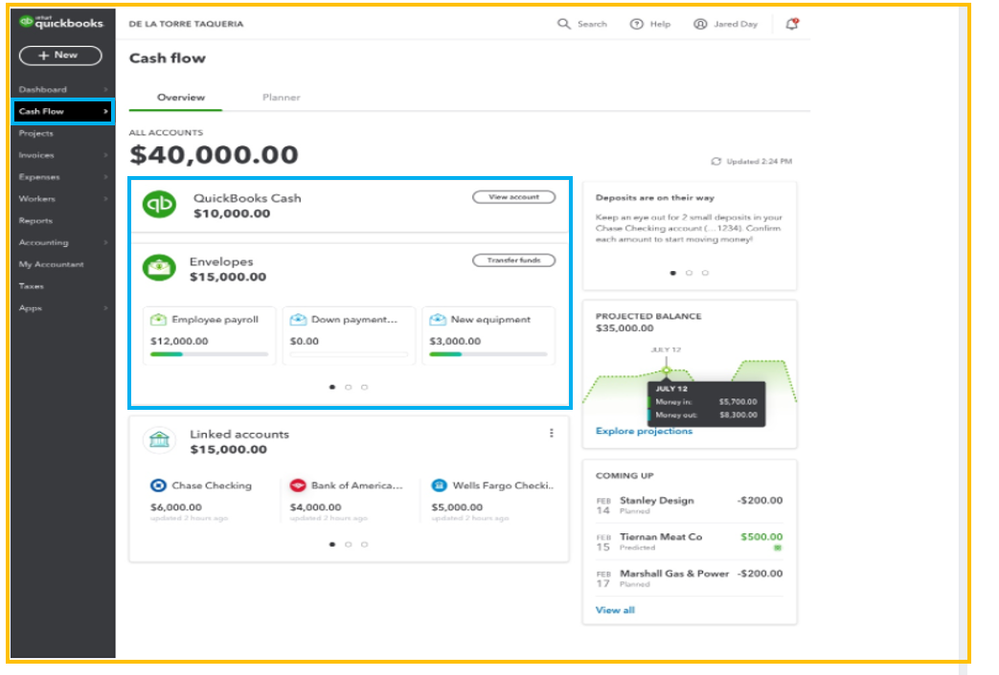Click the DE LA TORRE TAQUERIA company name
Viewport: 999px width, 675px height.
(x=186, y=24)
